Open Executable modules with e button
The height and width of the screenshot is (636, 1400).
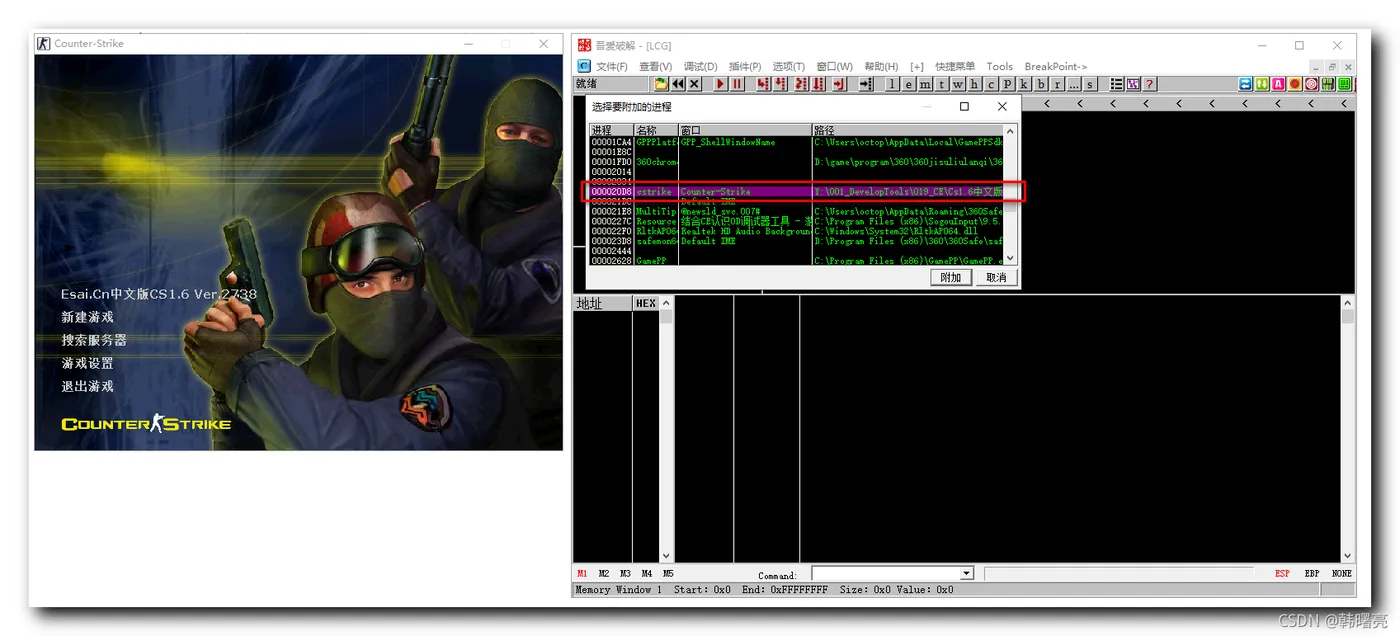[909, 84]
